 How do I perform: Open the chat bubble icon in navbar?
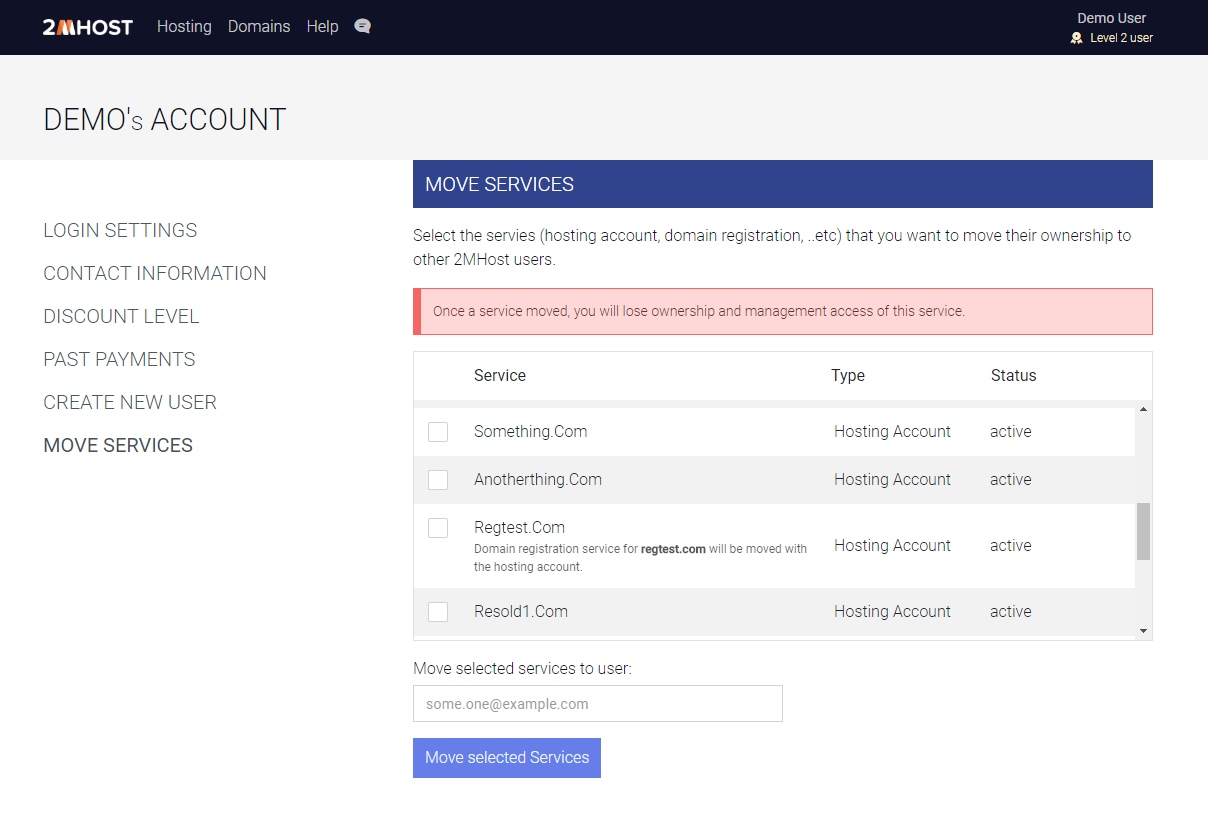pyautogui.click(x=362, y=27)
